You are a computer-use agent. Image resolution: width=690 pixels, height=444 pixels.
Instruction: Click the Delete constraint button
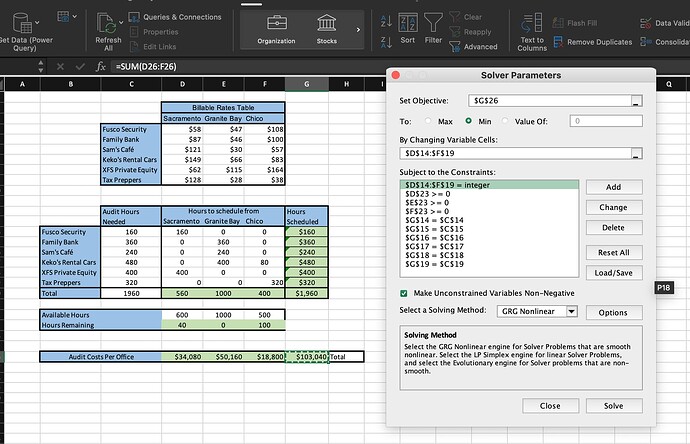click(613, 228)
